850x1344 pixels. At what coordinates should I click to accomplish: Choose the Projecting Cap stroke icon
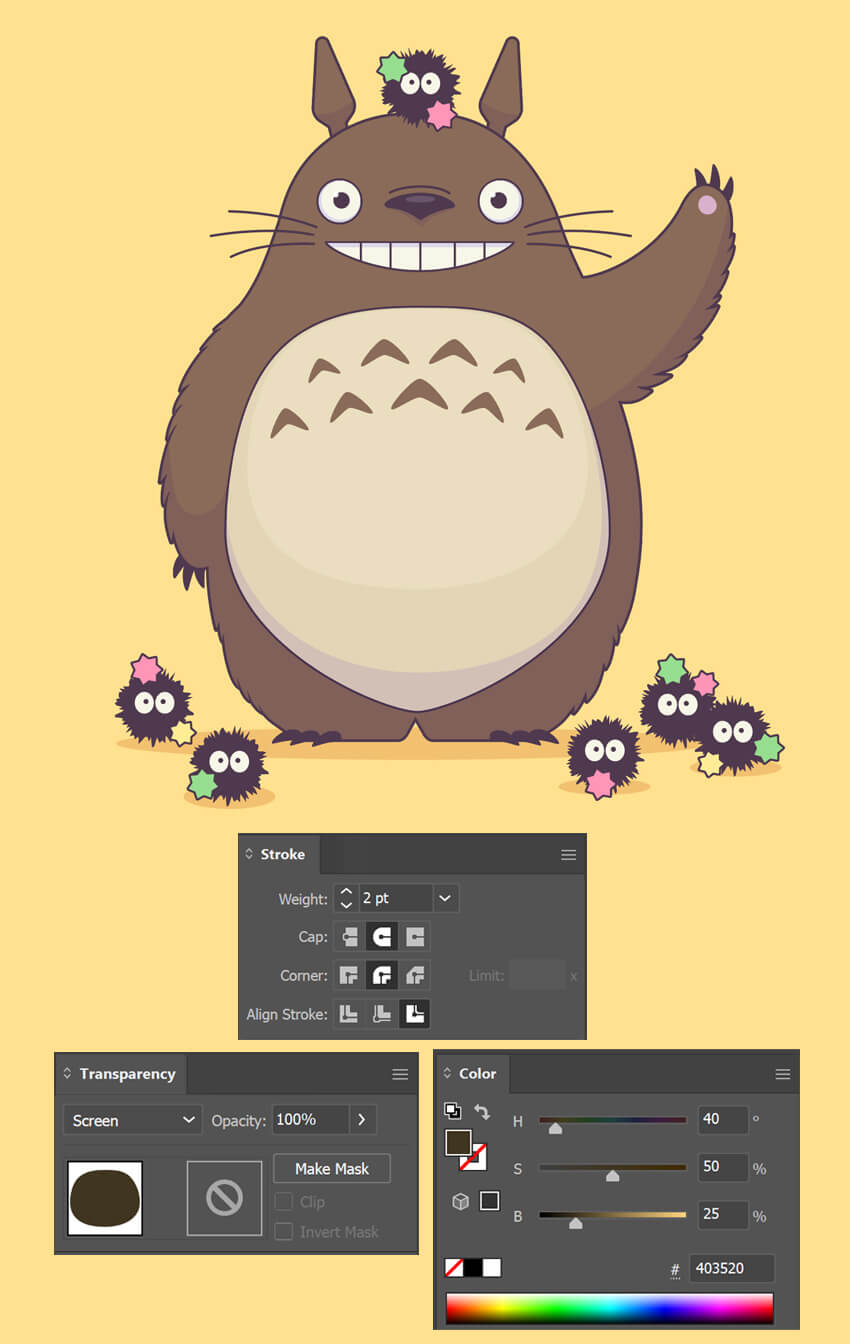click(x=415, y=937)
